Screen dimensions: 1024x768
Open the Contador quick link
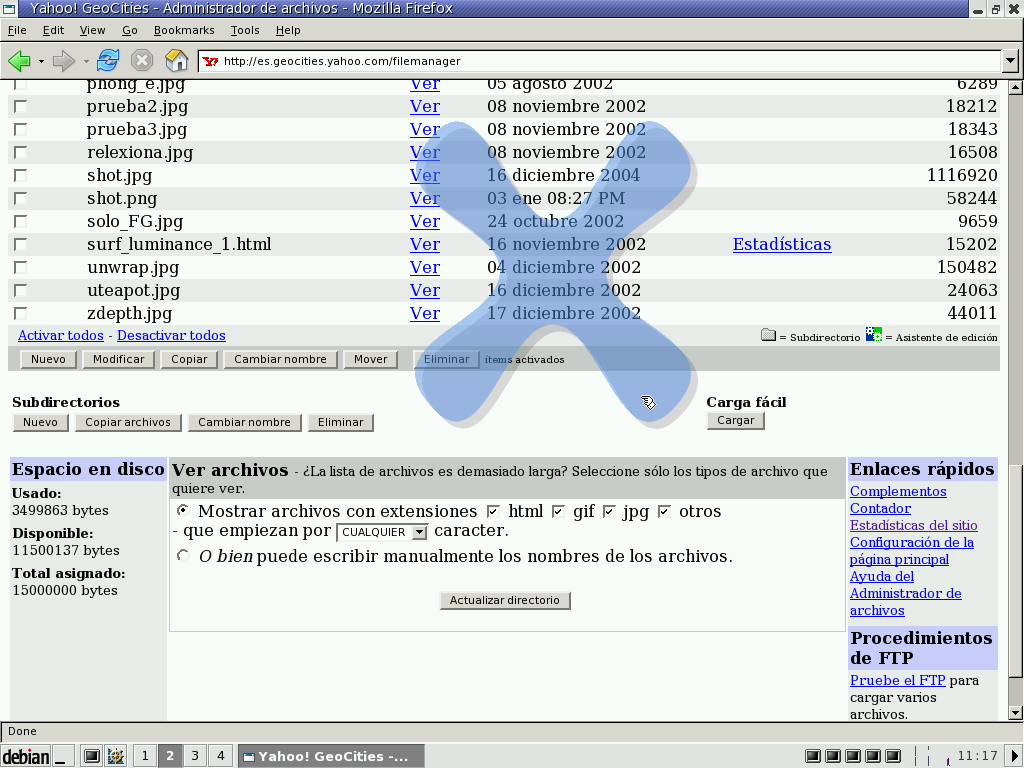point(880,508)
